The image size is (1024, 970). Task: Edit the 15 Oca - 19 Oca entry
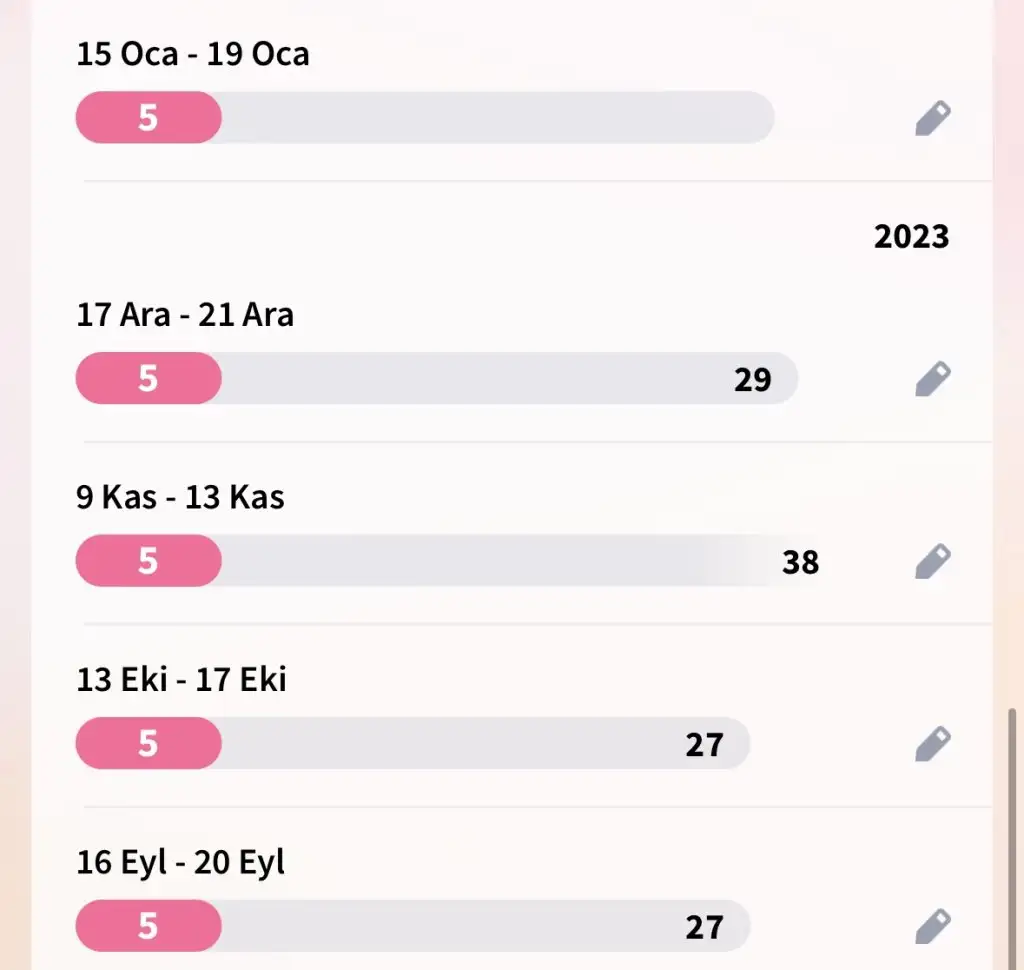933,118
